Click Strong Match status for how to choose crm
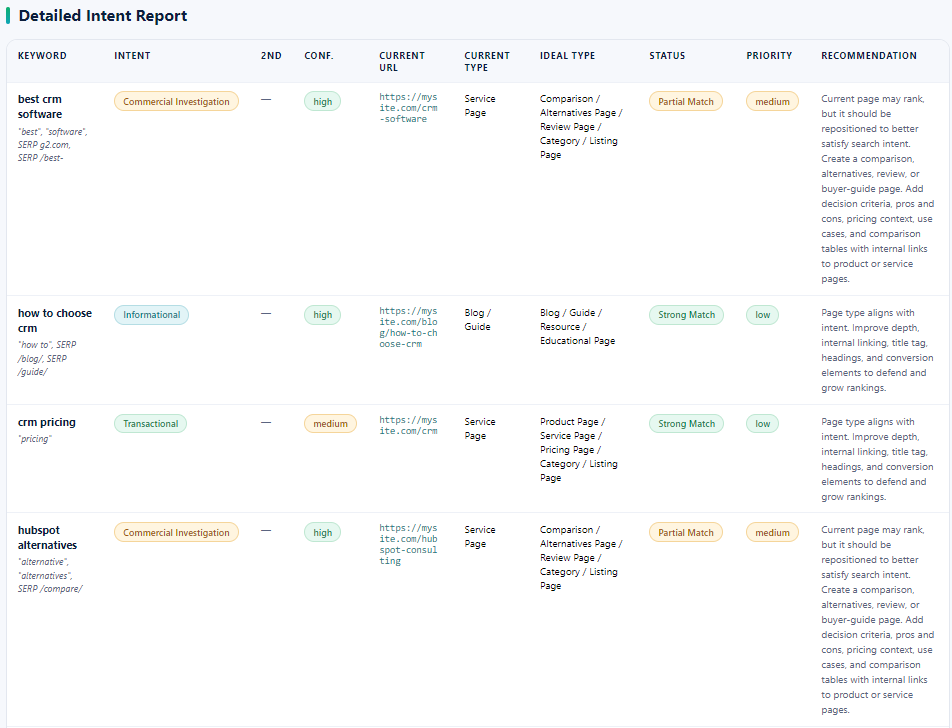This screenshot has height=728, width=952. (686, 315)
